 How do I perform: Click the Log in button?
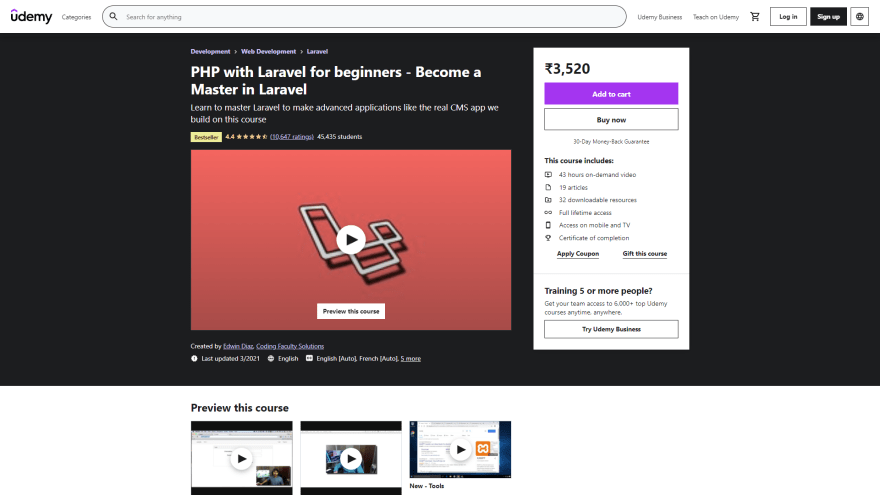[788, 17]
